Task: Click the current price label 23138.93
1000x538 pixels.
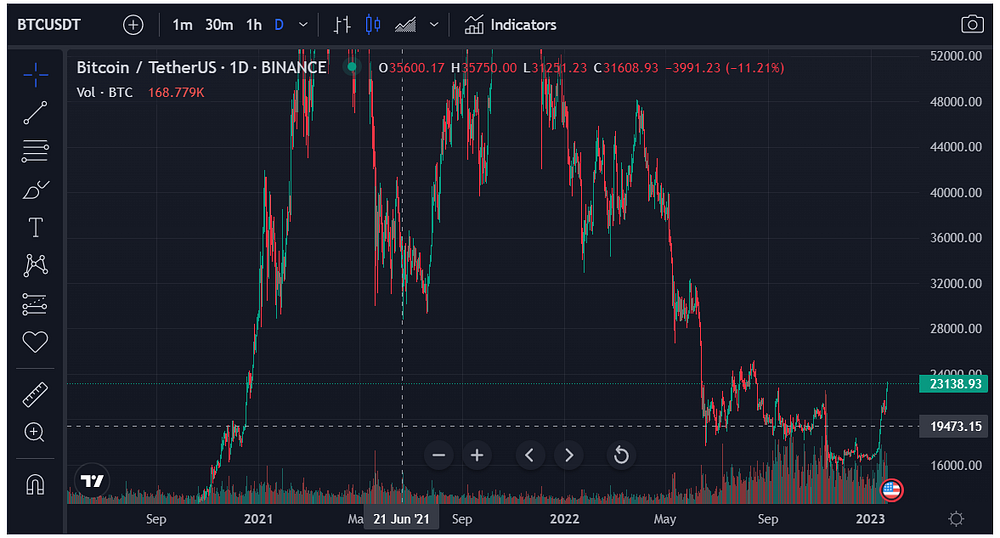Action: click(955, 384)
